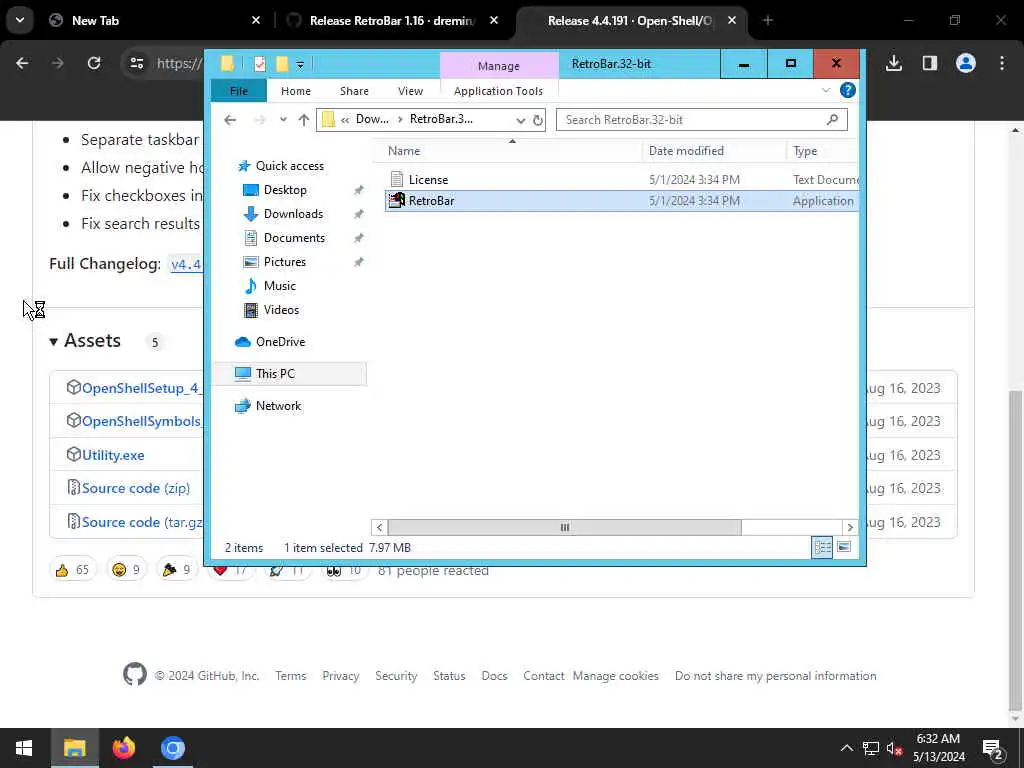Go back in the browser

click(22, 63)
